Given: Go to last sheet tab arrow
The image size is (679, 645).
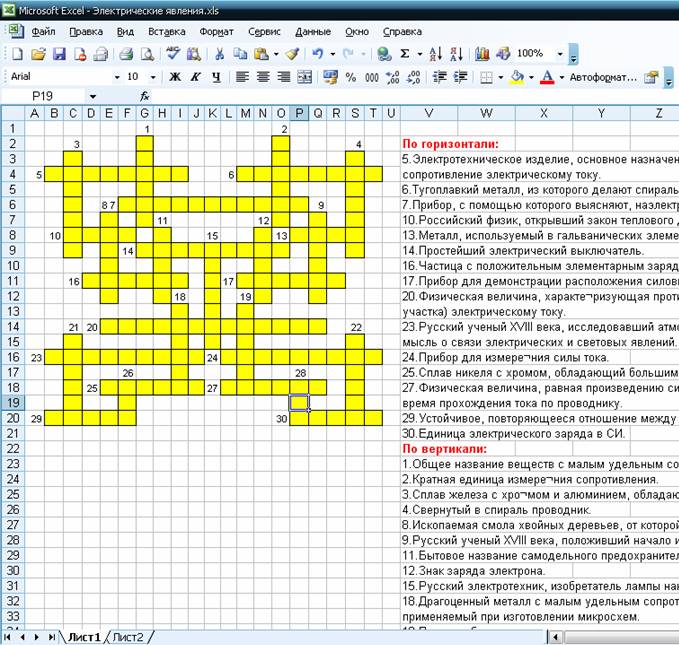Looking at the screenshot, I should click(x=52, y=637).
